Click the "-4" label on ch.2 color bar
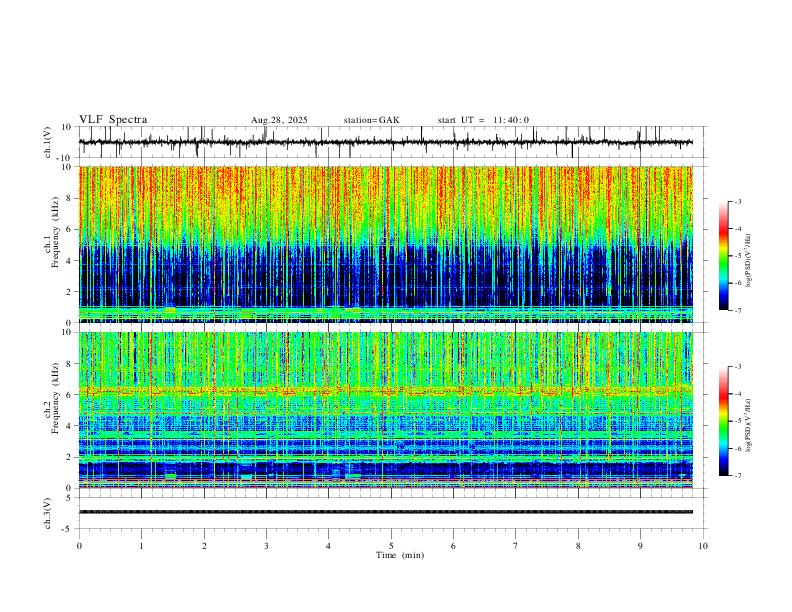This screenshot has height=612, width=792. (x=738, y=394)
